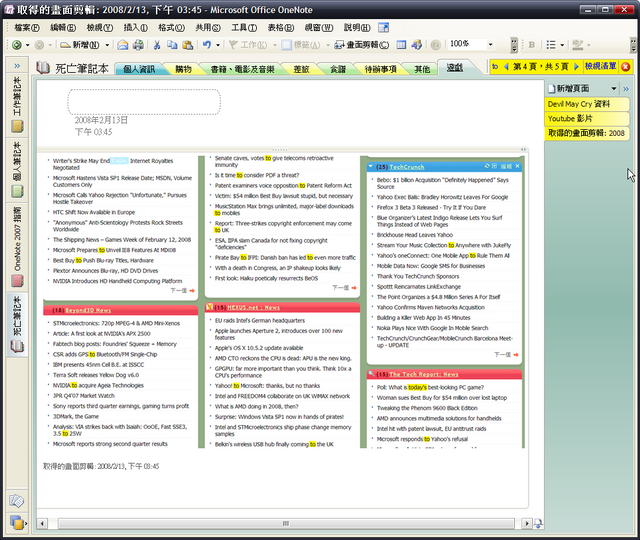Switch to the 其他 section tab
Screen dimensions: 640x540
pyautogui.click(x=422, y=69)
